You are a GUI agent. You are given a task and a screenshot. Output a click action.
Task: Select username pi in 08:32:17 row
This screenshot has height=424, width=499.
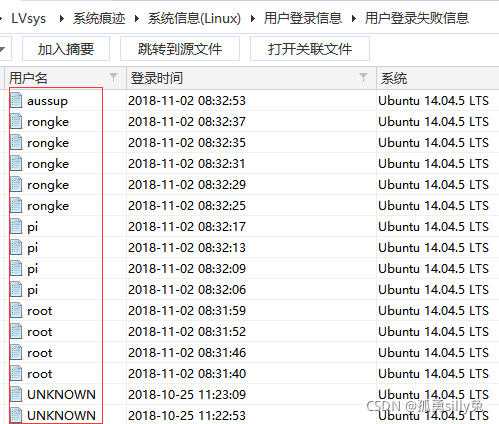tap(33, 227)
